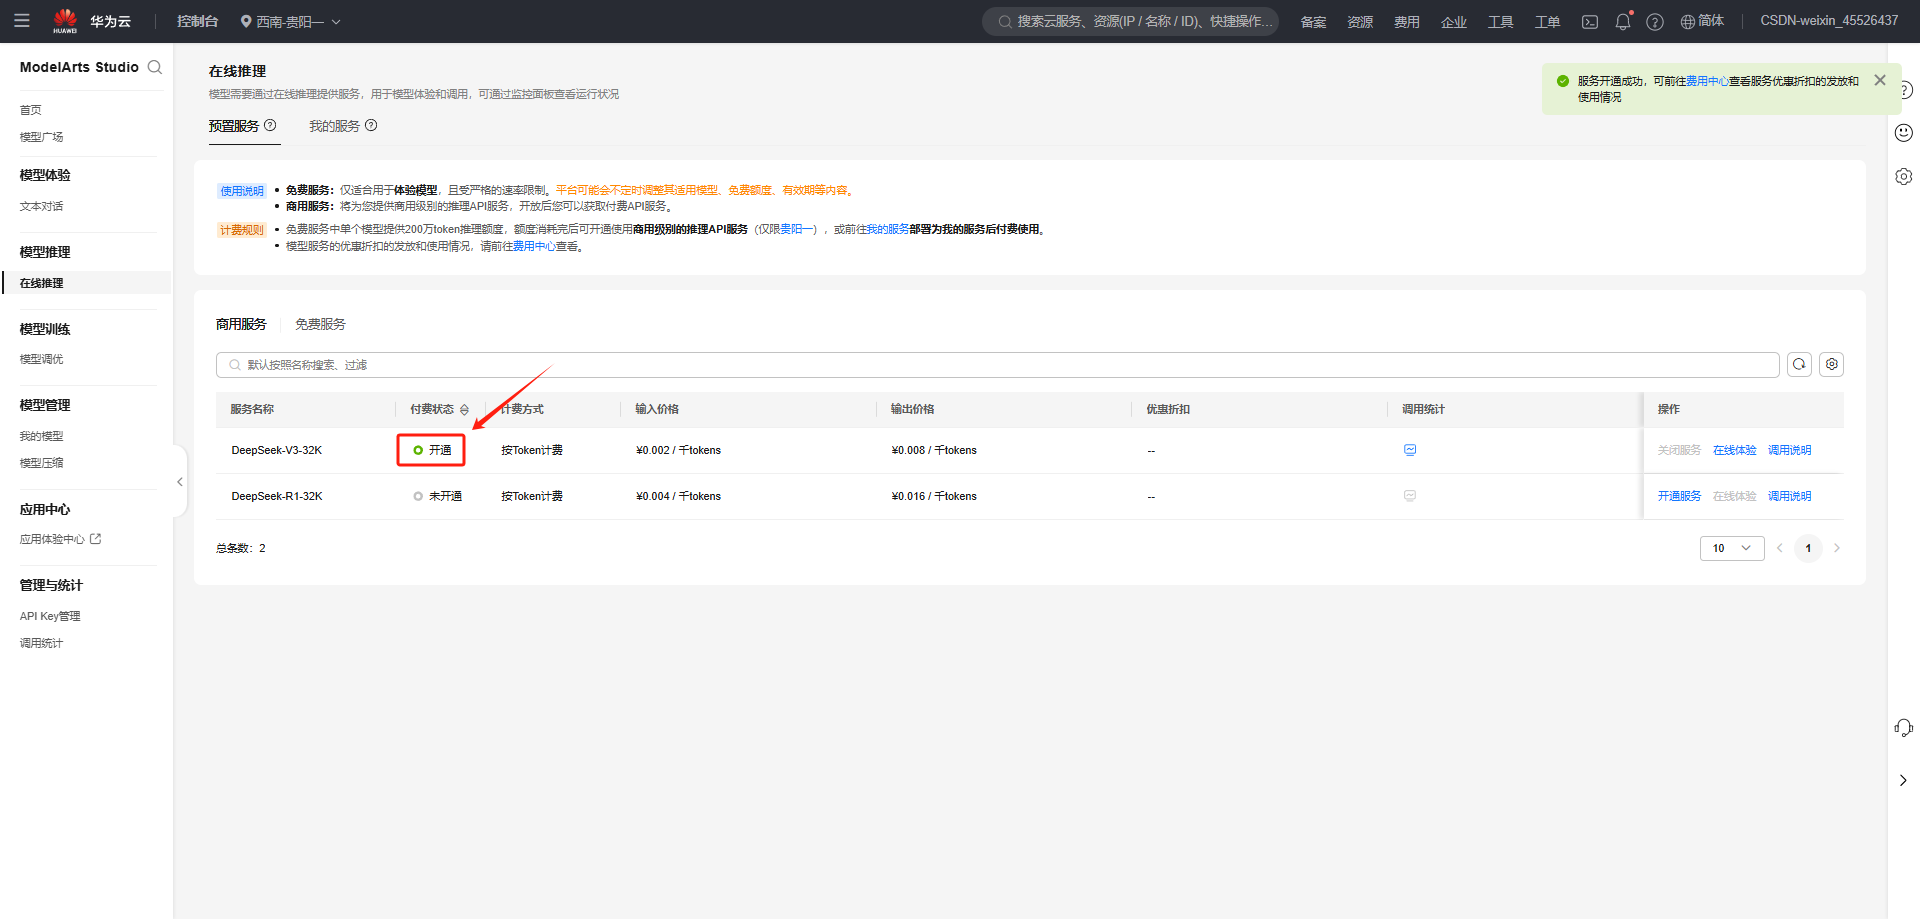Open the CSDN-weixin_45526437 account menu
Image resolution: width=1920 pixels, height=919 pixels.
[x=1829, y=21]
